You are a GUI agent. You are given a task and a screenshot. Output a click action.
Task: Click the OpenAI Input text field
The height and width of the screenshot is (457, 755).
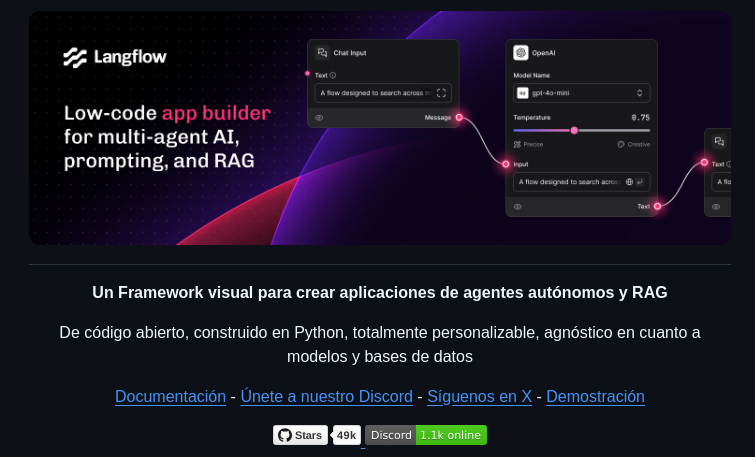point(582,182)
